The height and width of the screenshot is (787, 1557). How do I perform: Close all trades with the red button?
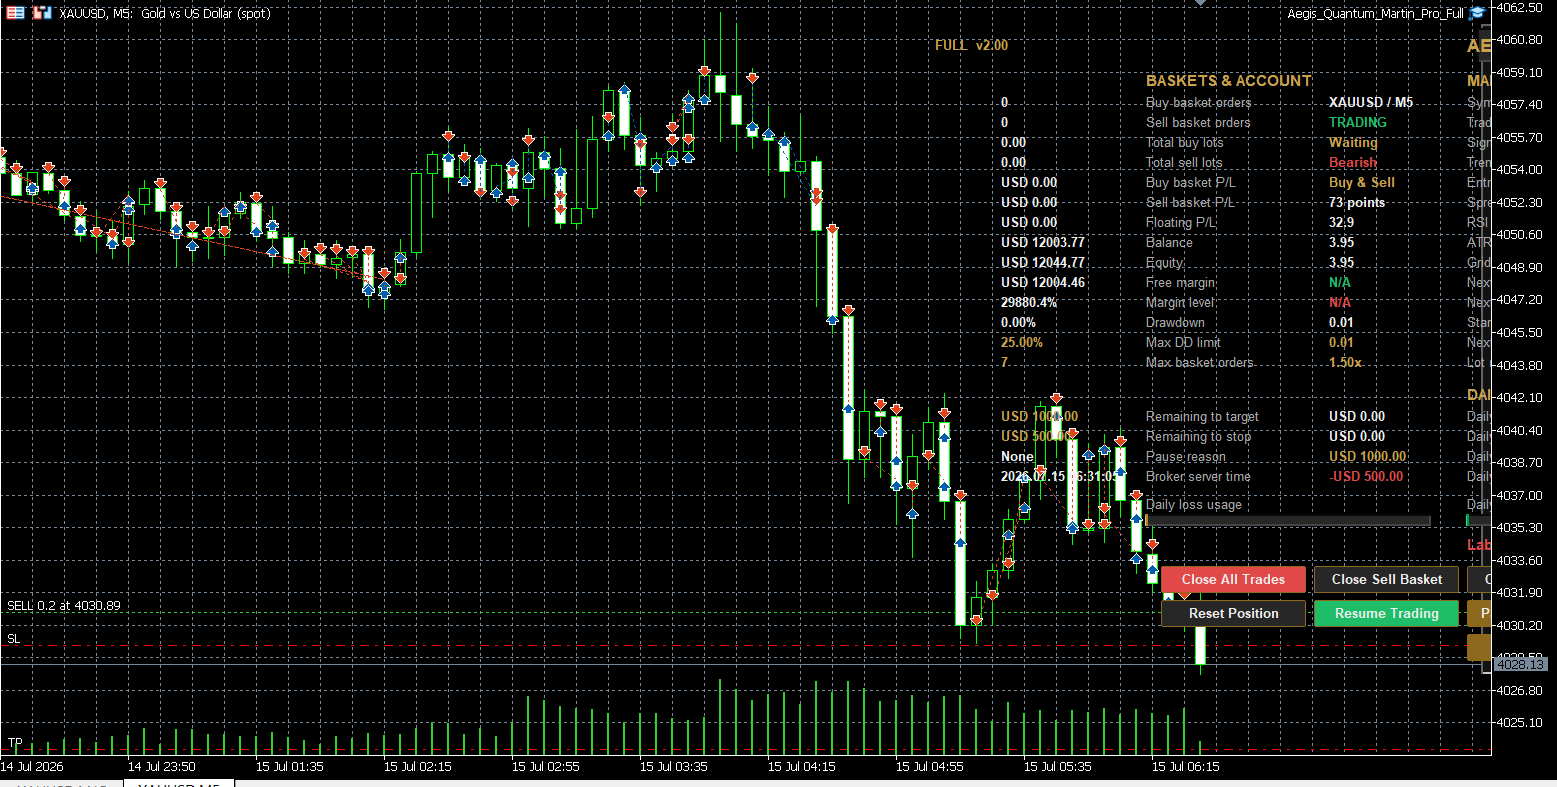coord(1233,579)
